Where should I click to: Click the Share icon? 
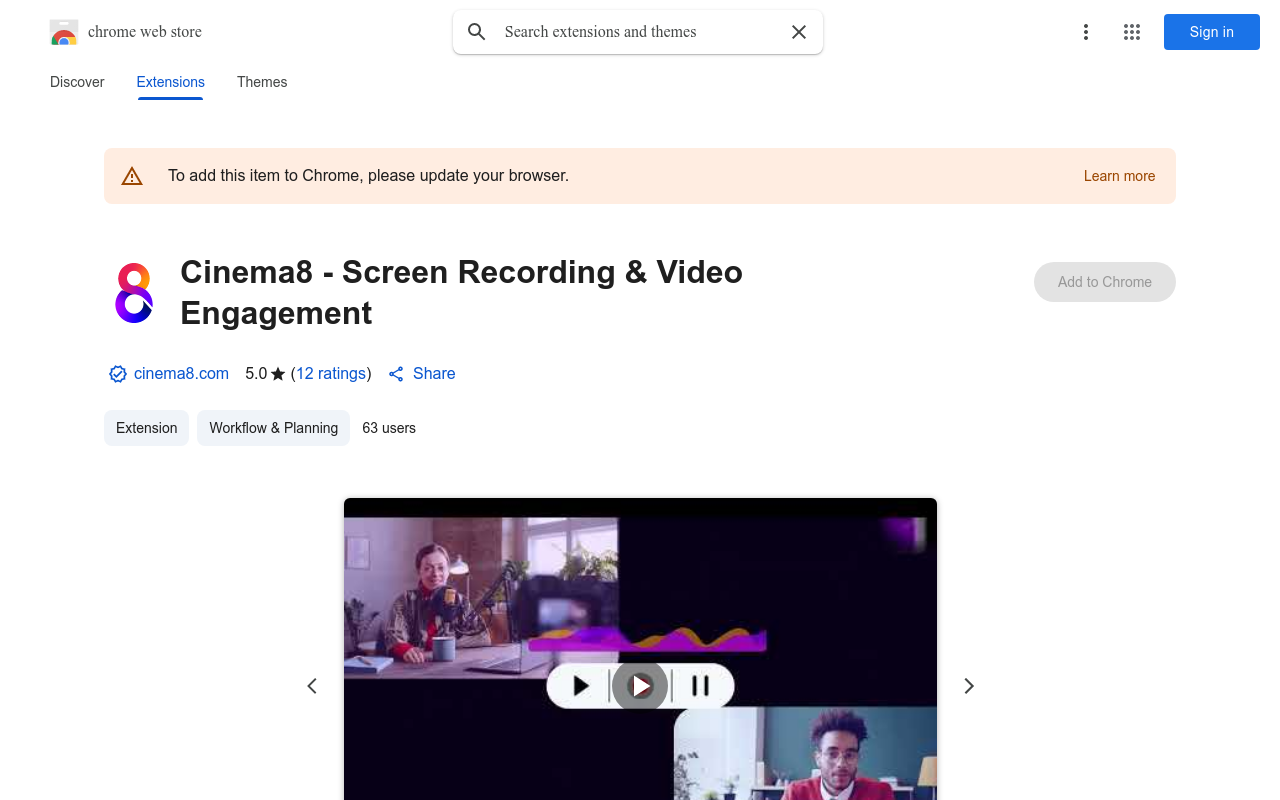396,374
